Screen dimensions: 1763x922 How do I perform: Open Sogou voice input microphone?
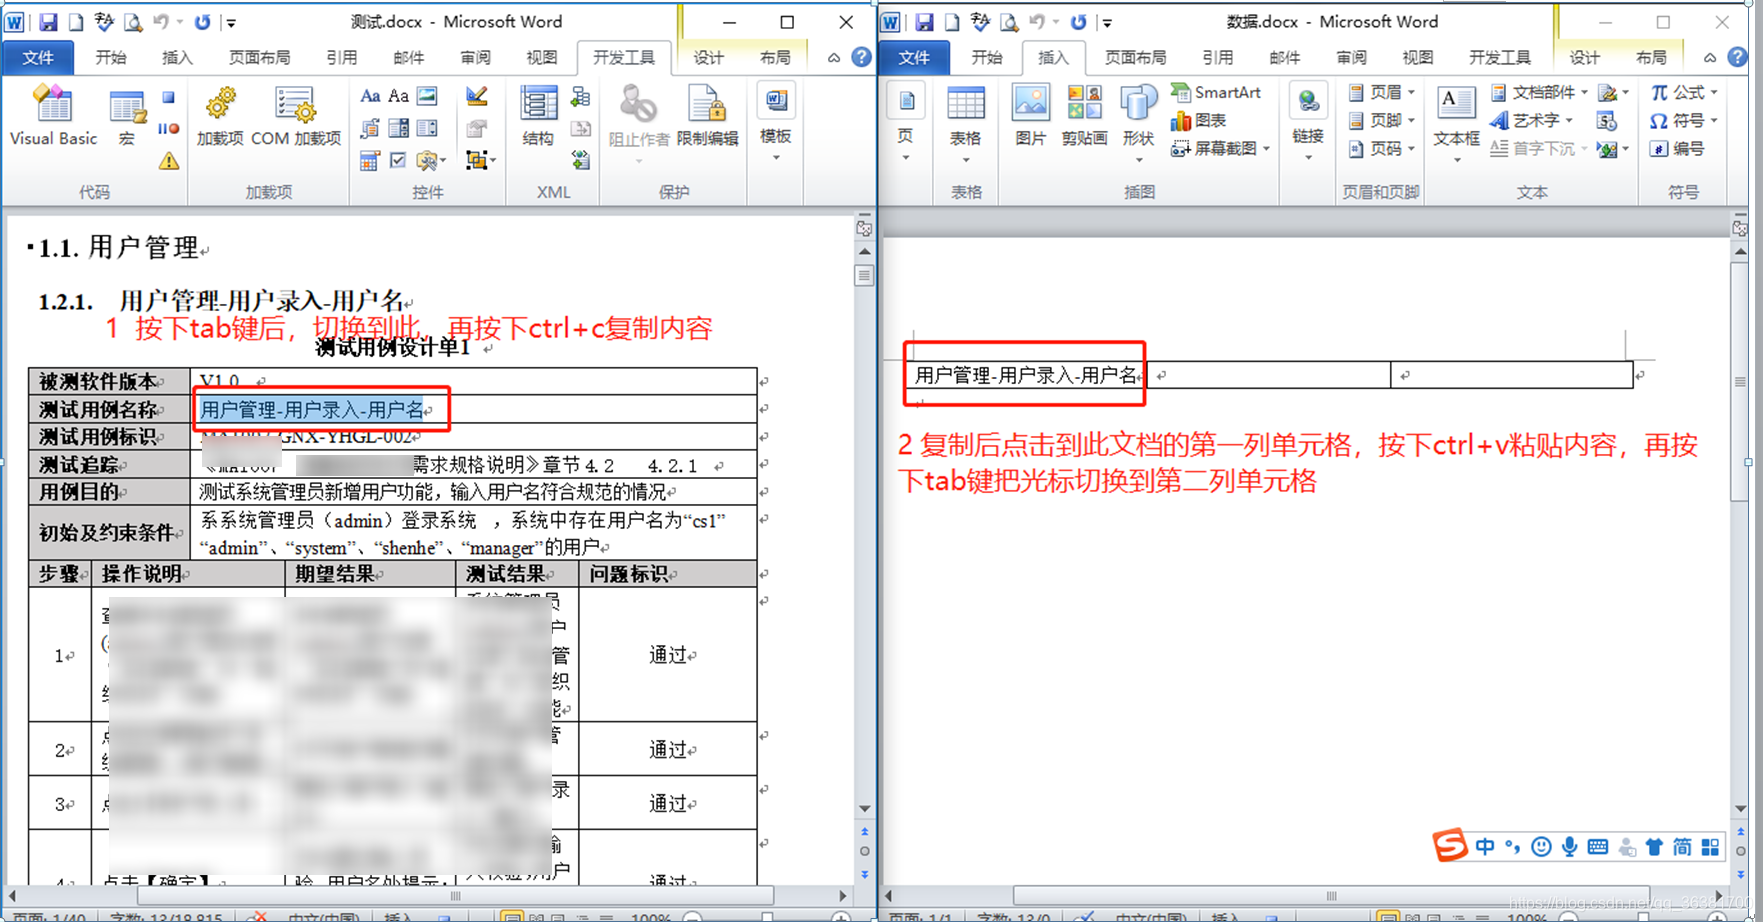(x=1570, y=847)
